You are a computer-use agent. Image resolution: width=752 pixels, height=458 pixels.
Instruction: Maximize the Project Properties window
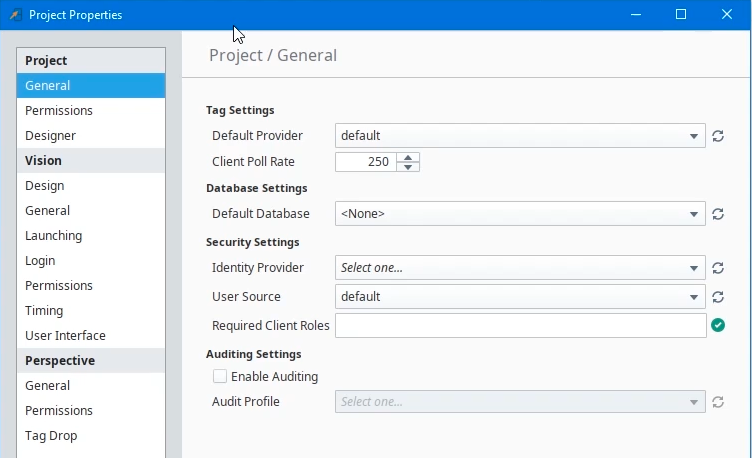pos(681,15)
